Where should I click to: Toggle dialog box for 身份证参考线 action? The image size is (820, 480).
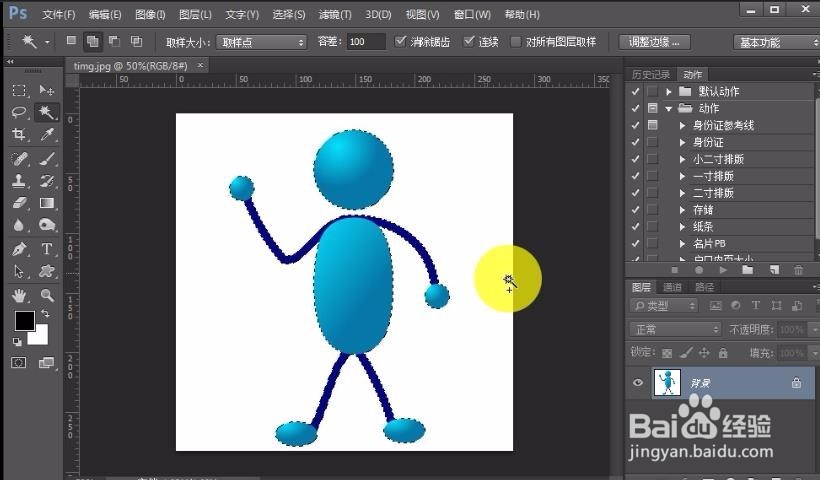pyautogui.click(x=652, y=125)
